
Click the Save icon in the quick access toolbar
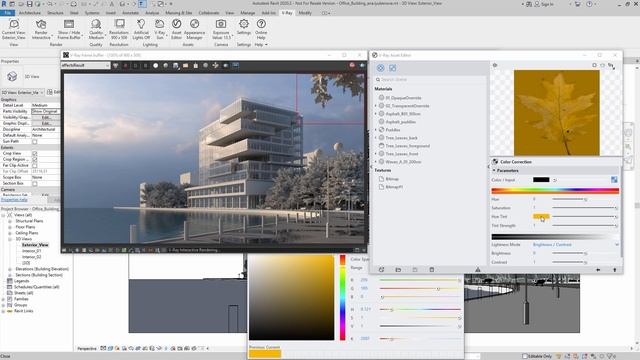(x=29, y=4)
